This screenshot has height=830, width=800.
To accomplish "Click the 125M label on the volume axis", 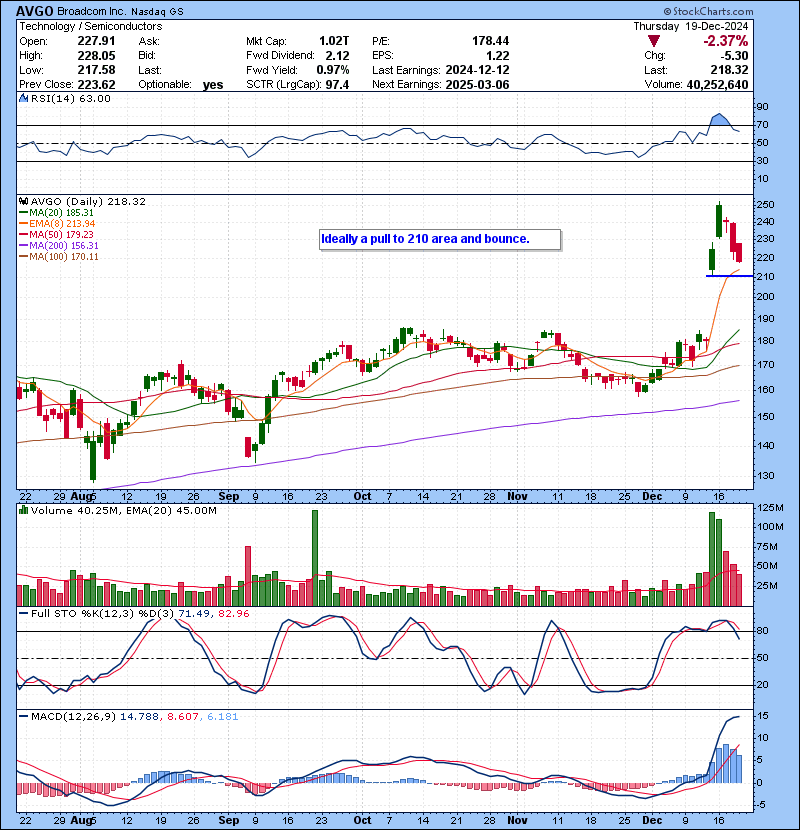I will click(770, 508).
